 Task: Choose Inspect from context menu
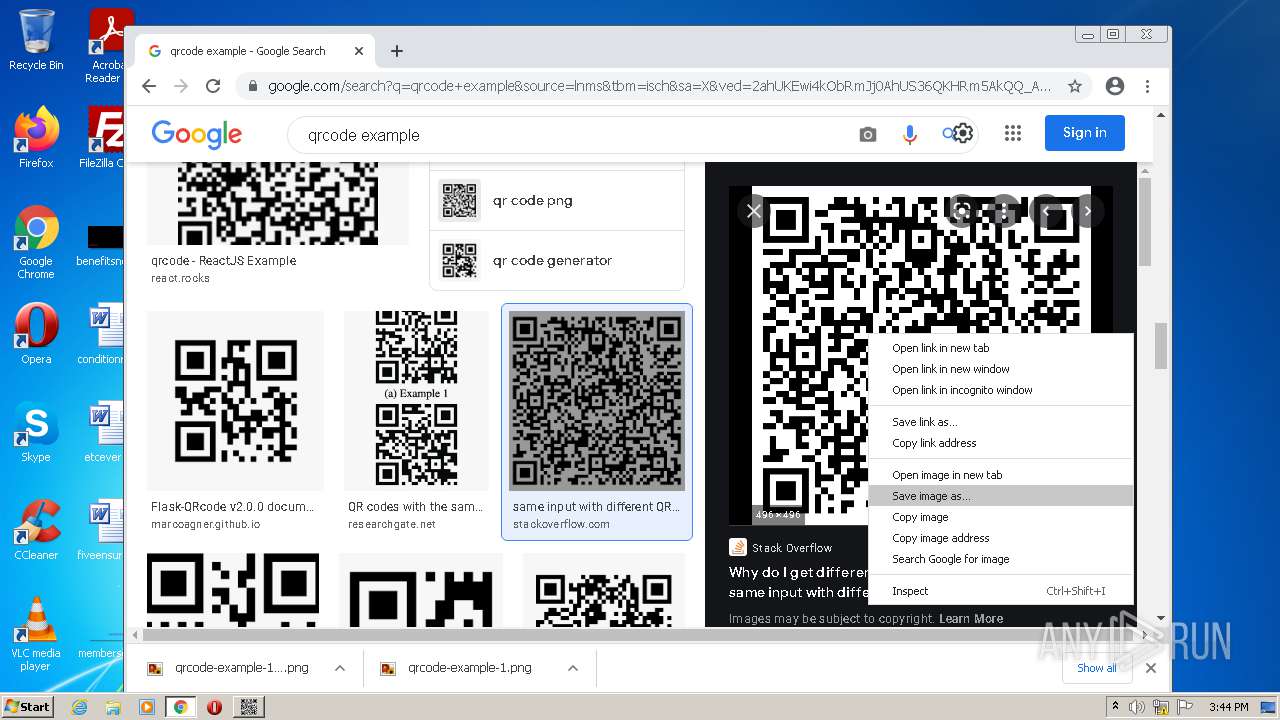point(1001,591)
